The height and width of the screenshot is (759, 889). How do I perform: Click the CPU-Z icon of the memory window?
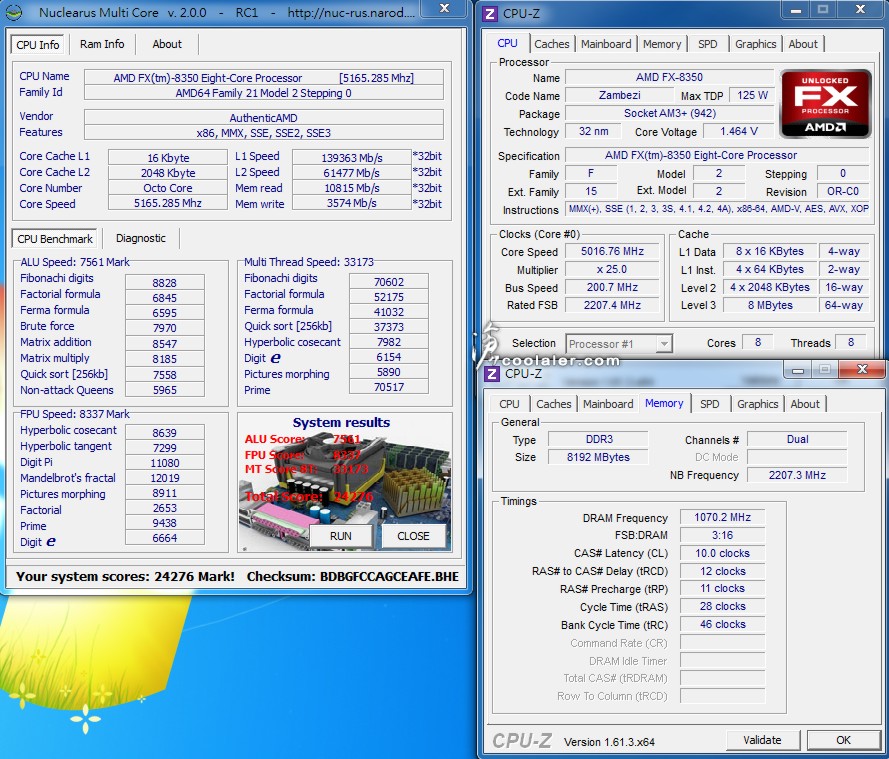point(492,374)
